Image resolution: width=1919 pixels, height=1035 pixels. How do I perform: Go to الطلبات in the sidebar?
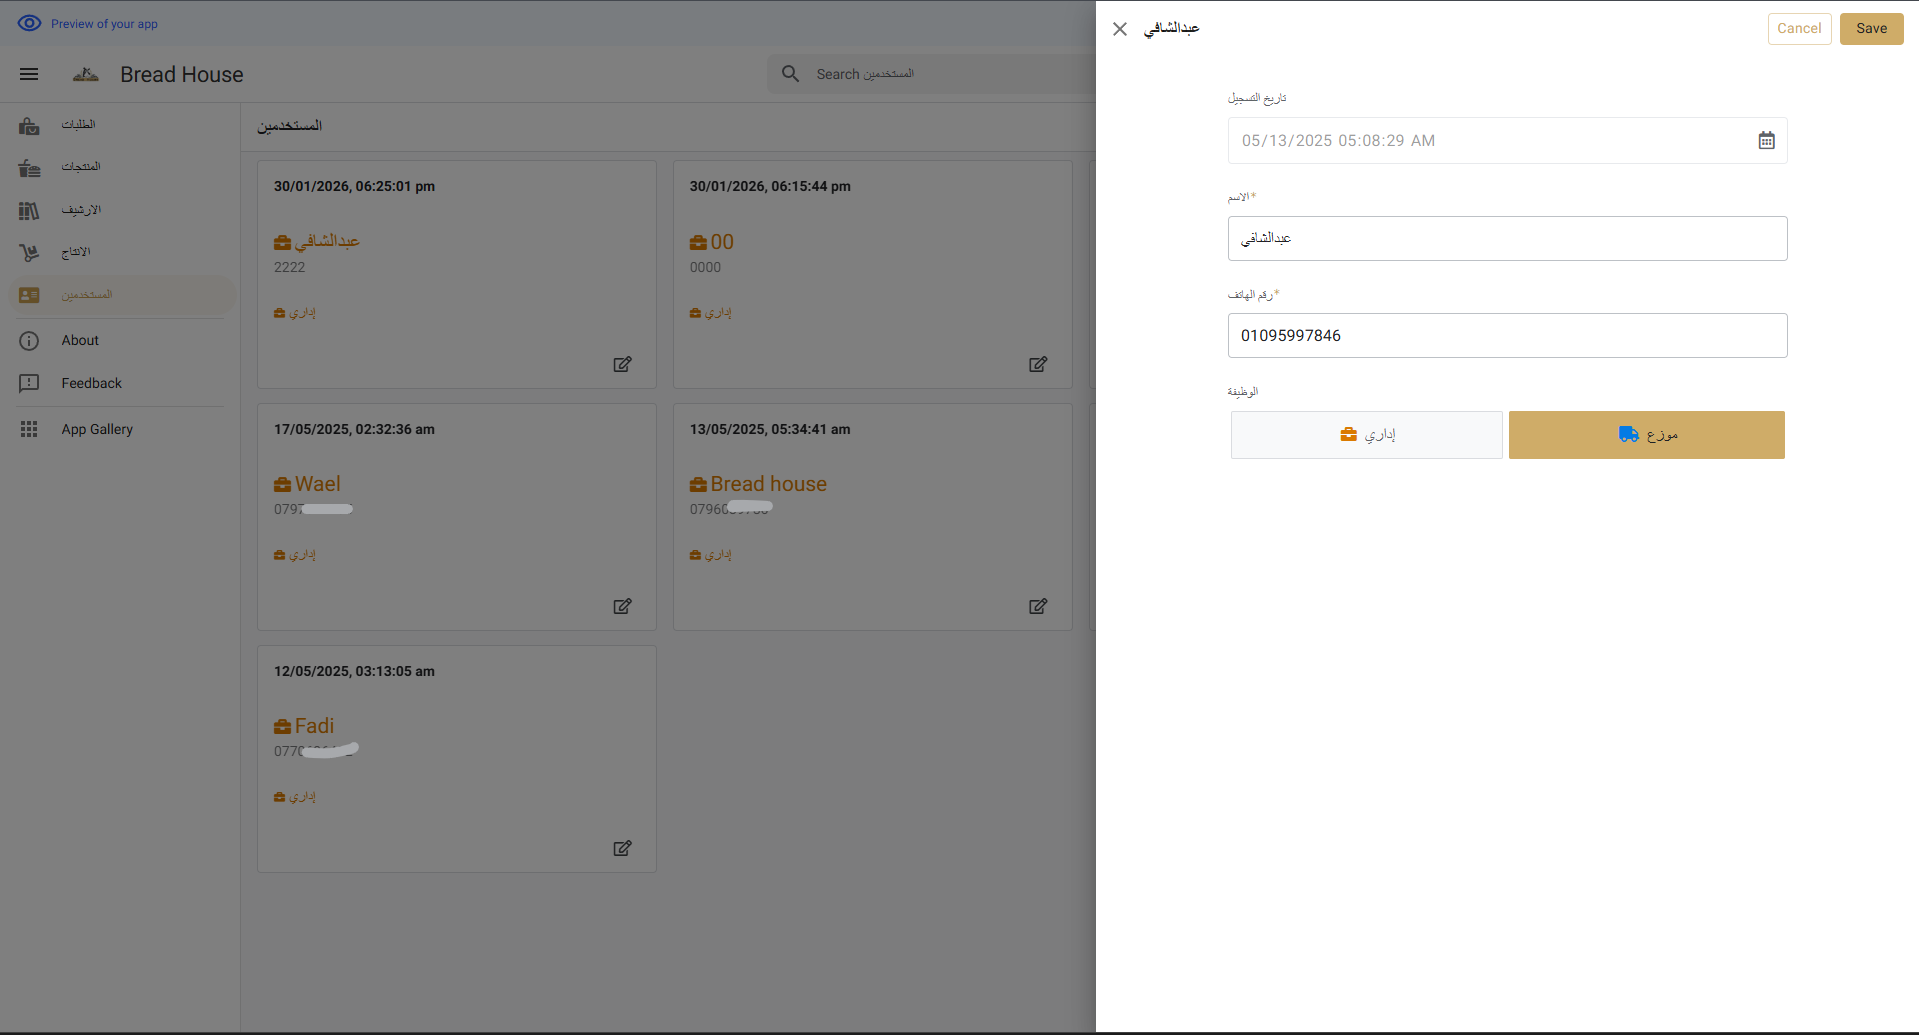coord(78,125)
